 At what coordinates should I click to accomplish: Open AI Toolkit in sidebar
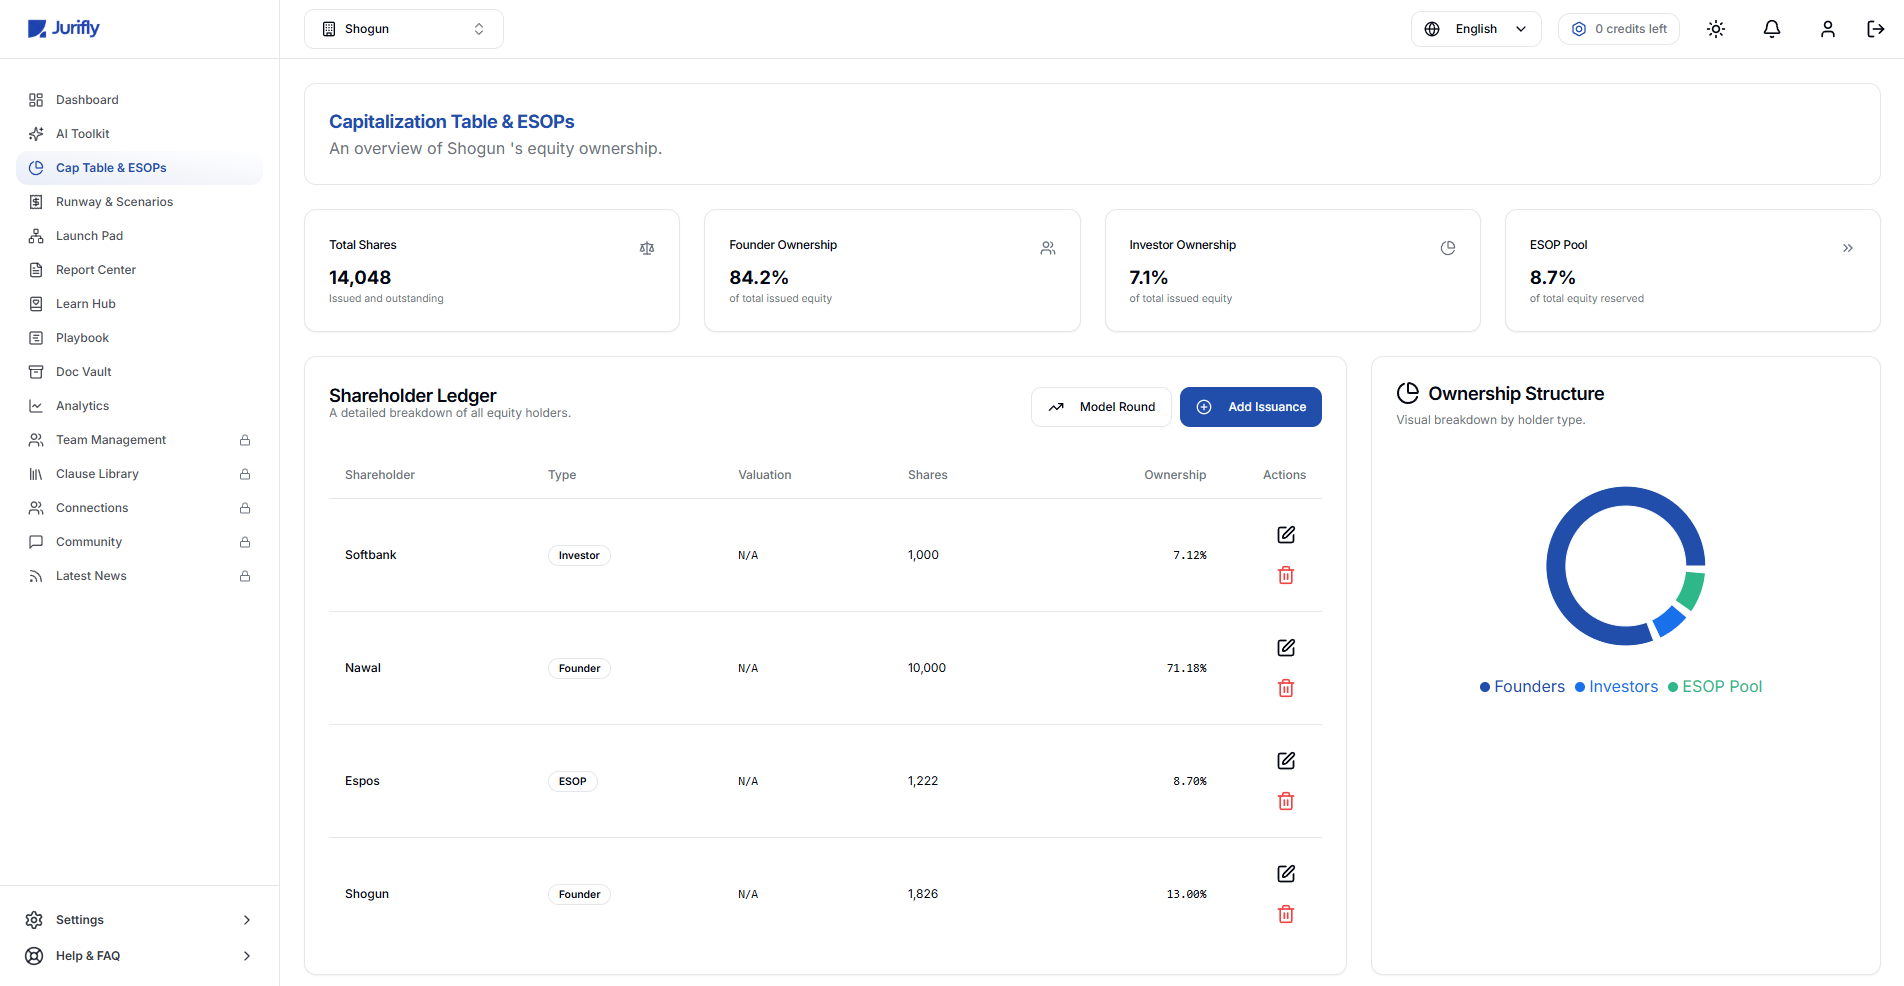click(139, 134)
